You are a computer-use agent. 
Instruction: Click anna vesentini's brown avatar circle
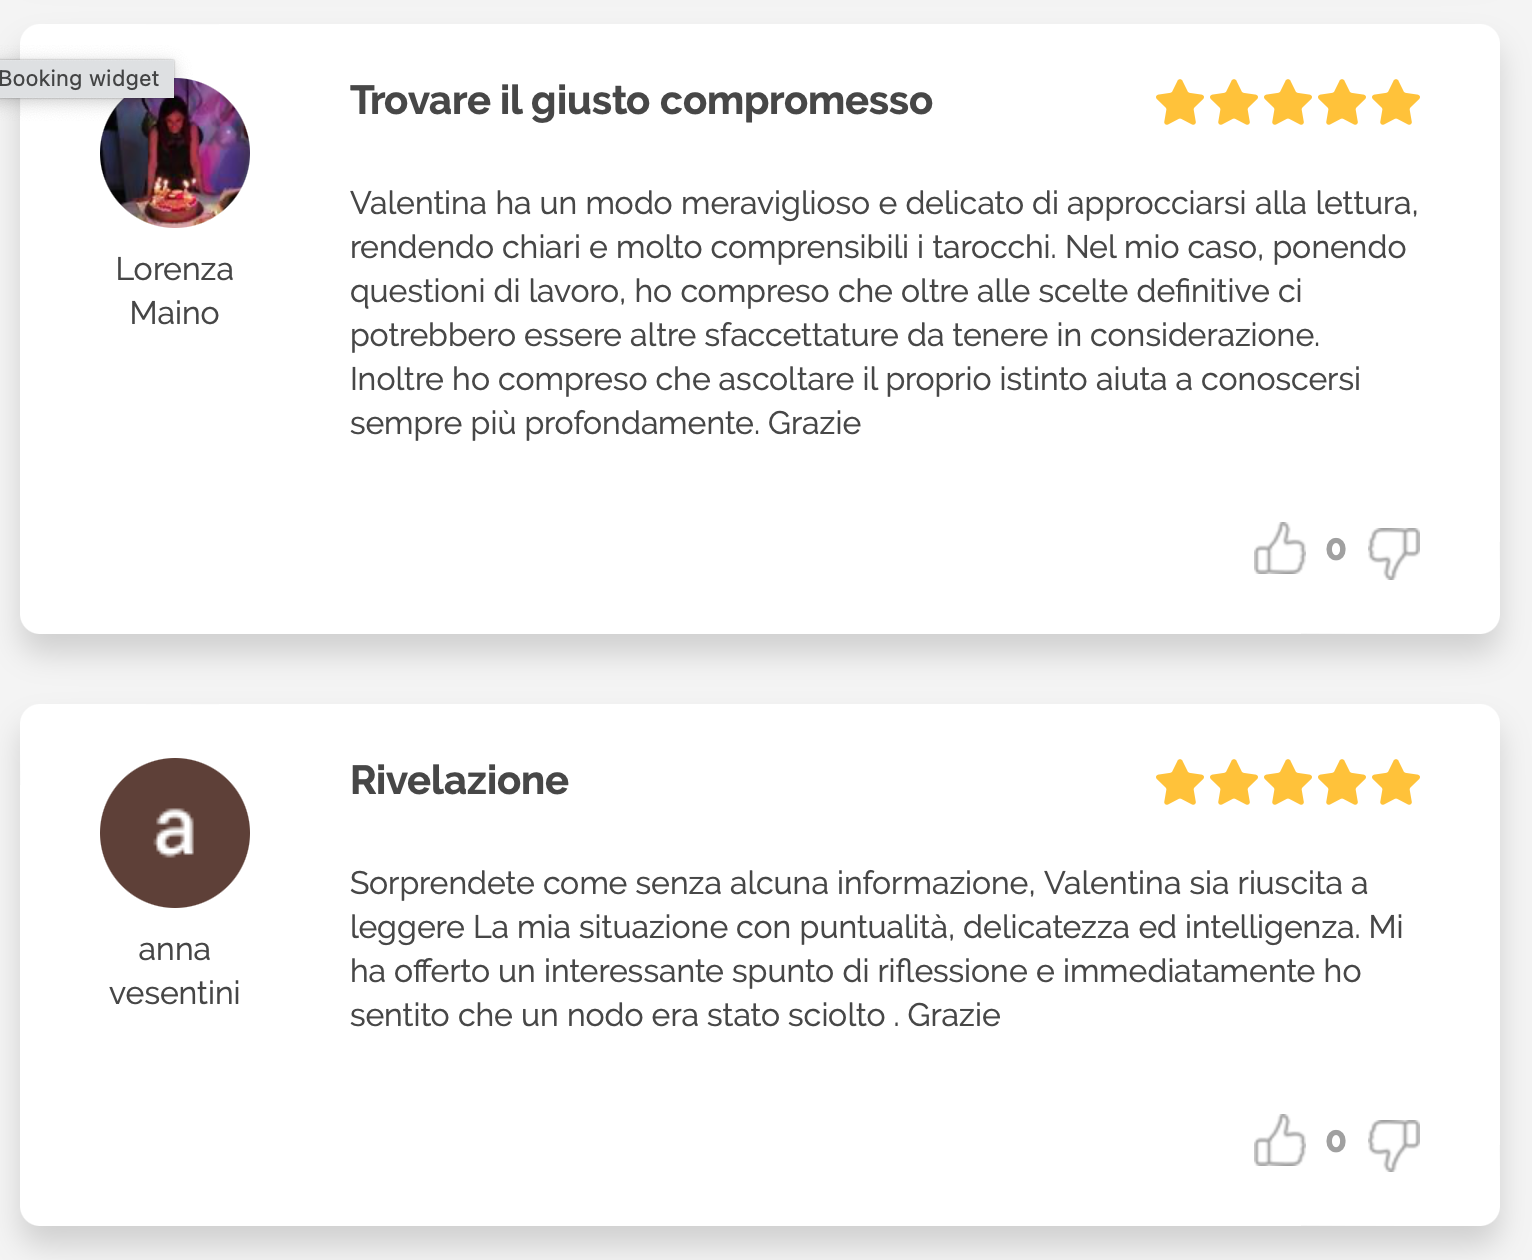175,833
